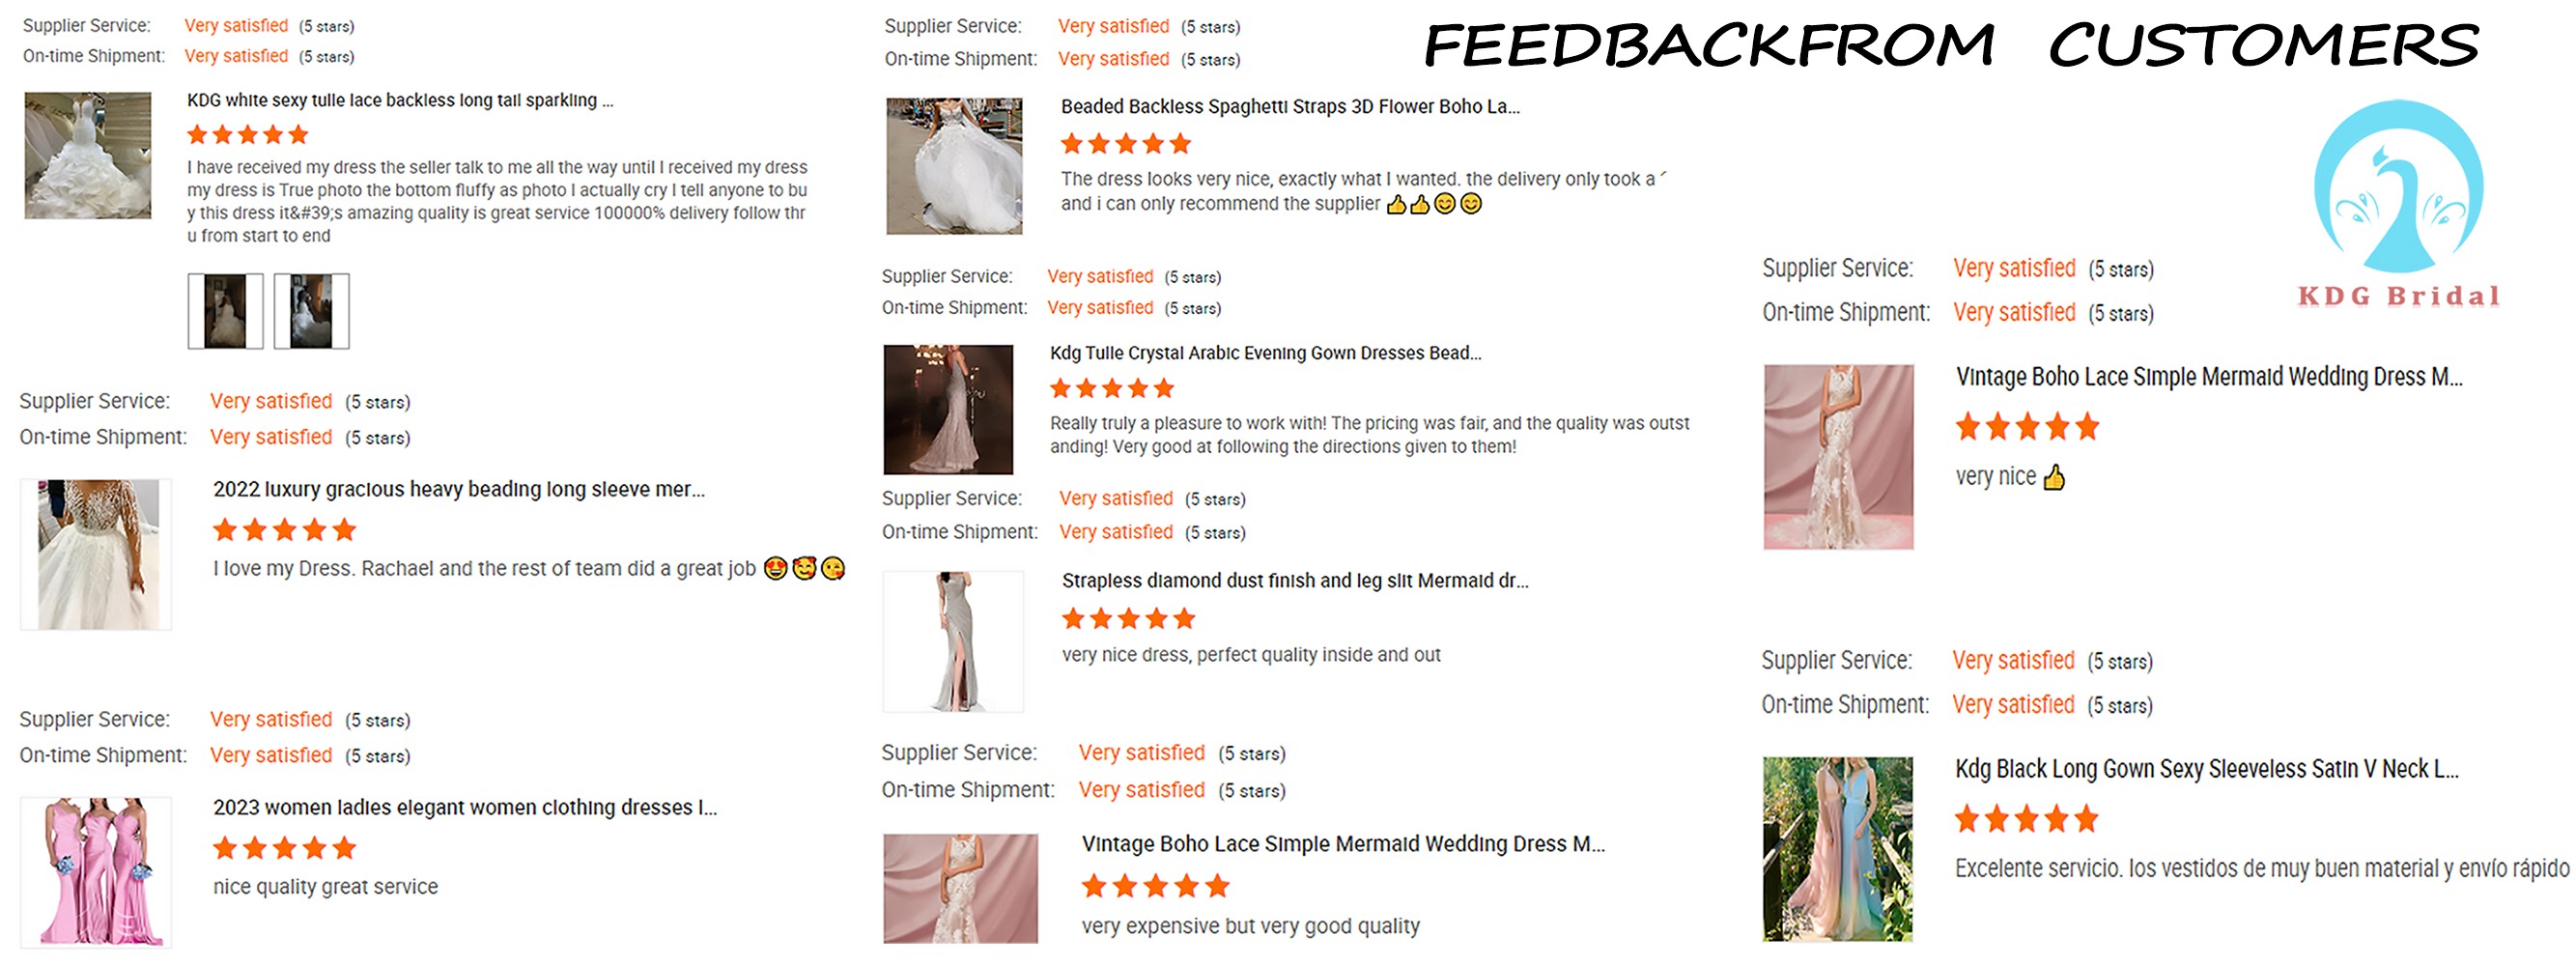Open Beaded Backless Spaghetti Straps product title
Screen dimensions: 2576x966
click(1290, 106)
